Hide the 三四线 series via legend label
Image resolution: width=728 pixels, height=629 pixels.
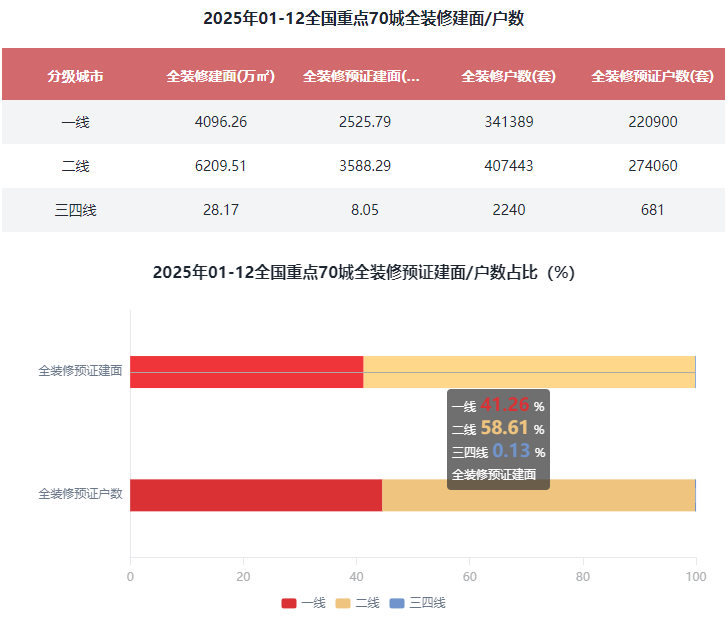coord(427,603)
